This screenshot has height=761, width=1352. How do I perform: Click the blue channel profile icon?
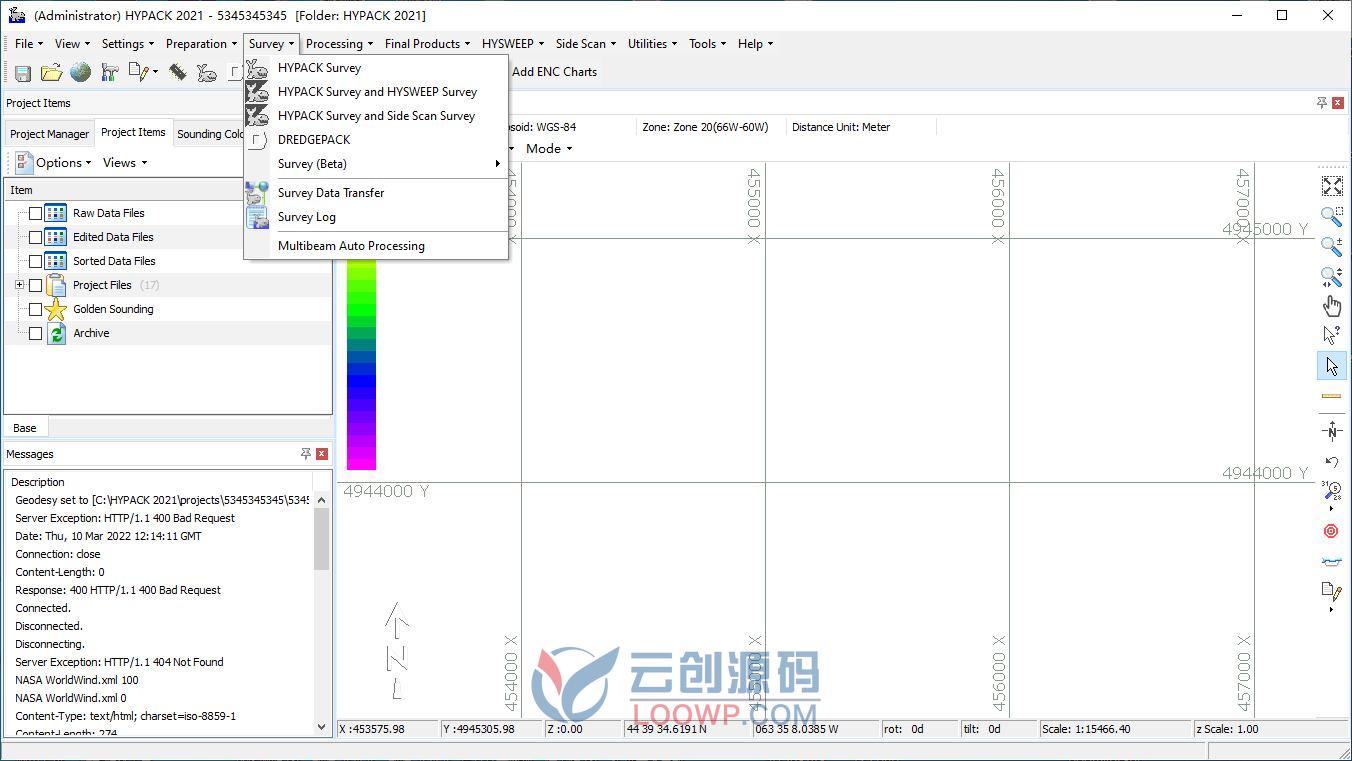point(1331,561)
